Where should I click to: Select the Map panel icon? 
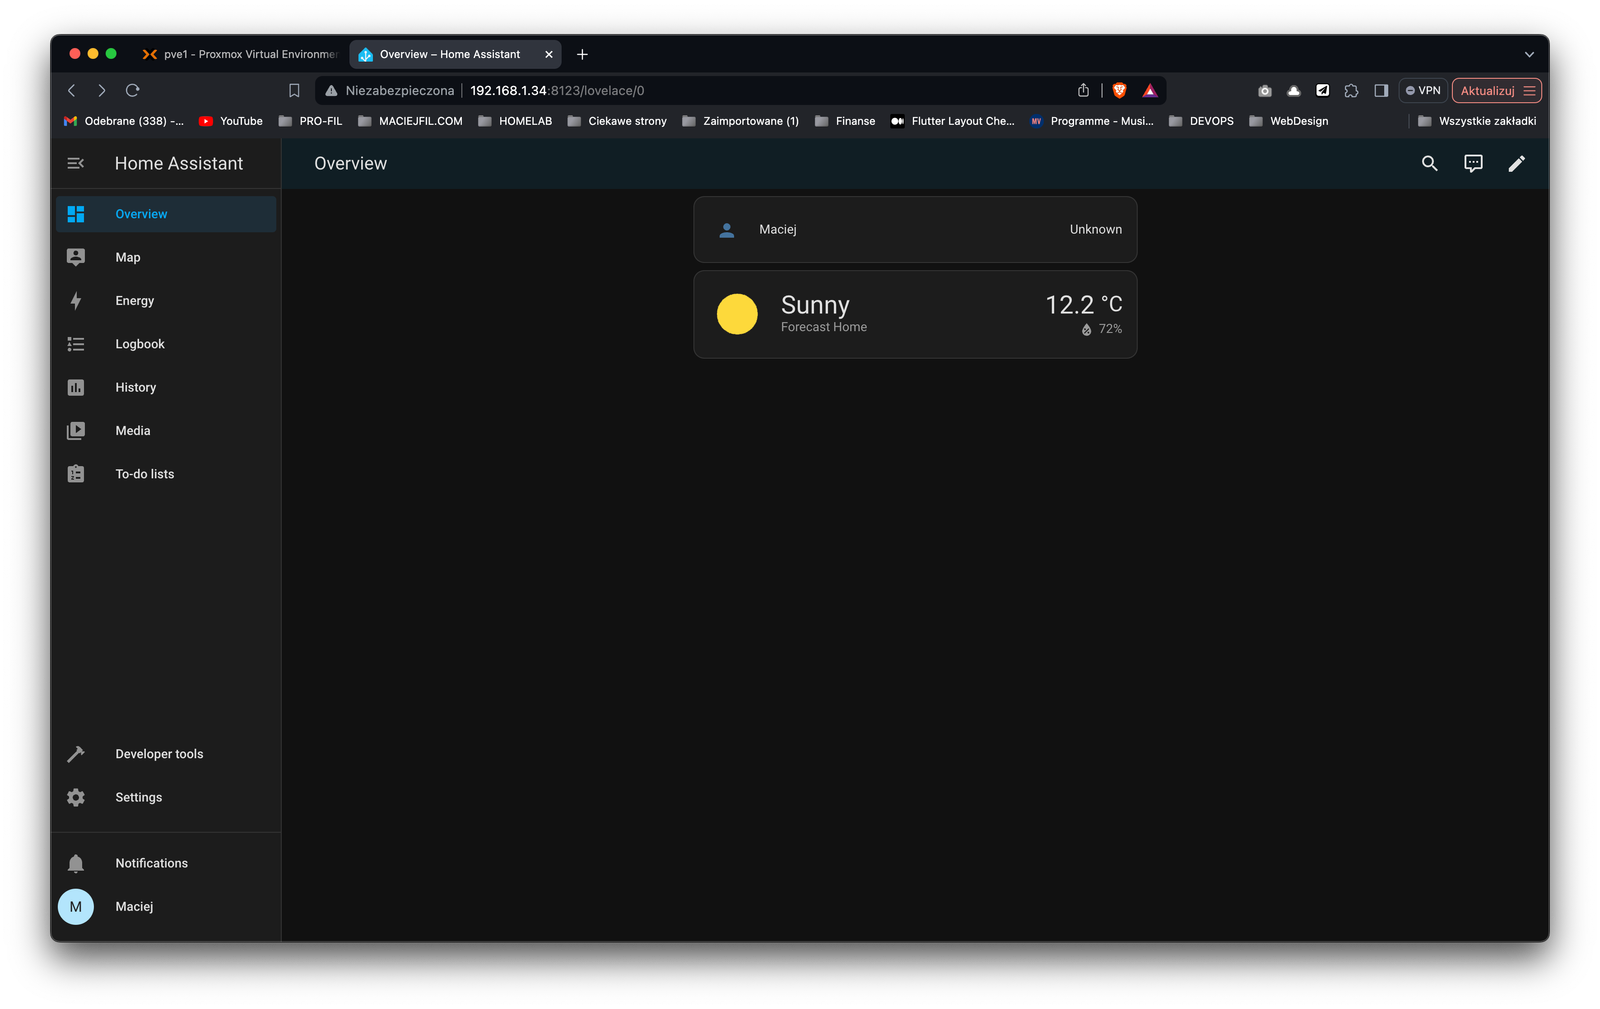click(75, 256)
